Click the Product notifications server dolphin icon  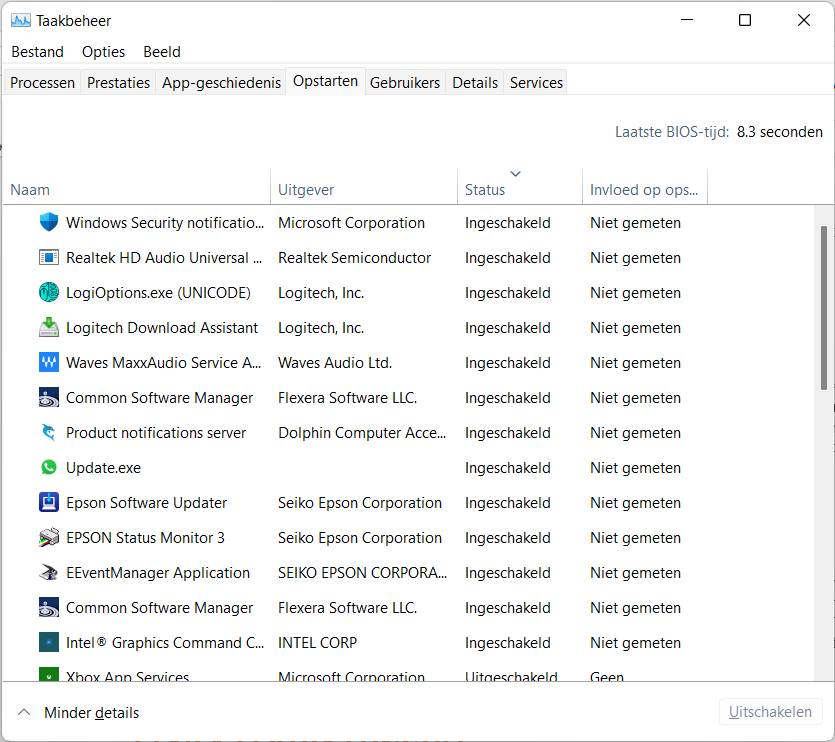coord(48,433)
